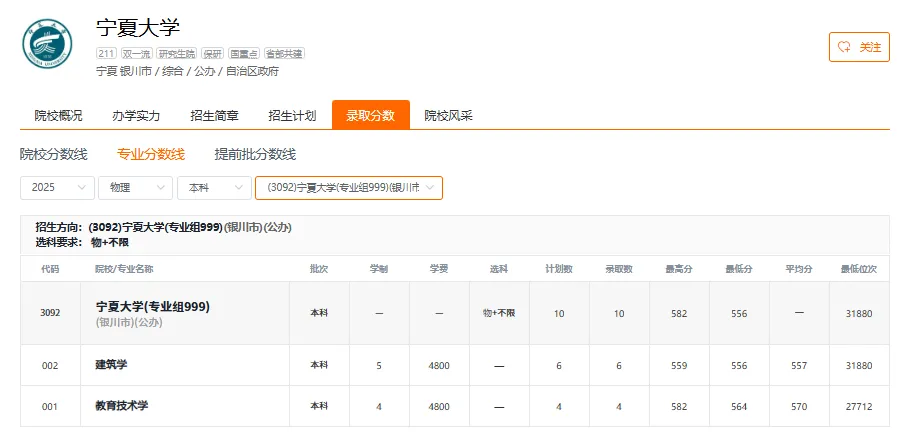Click (银川市)(公办) subtitle in group row
The height and width of the screenshot is (438, 924).
(x=128, y=322)
